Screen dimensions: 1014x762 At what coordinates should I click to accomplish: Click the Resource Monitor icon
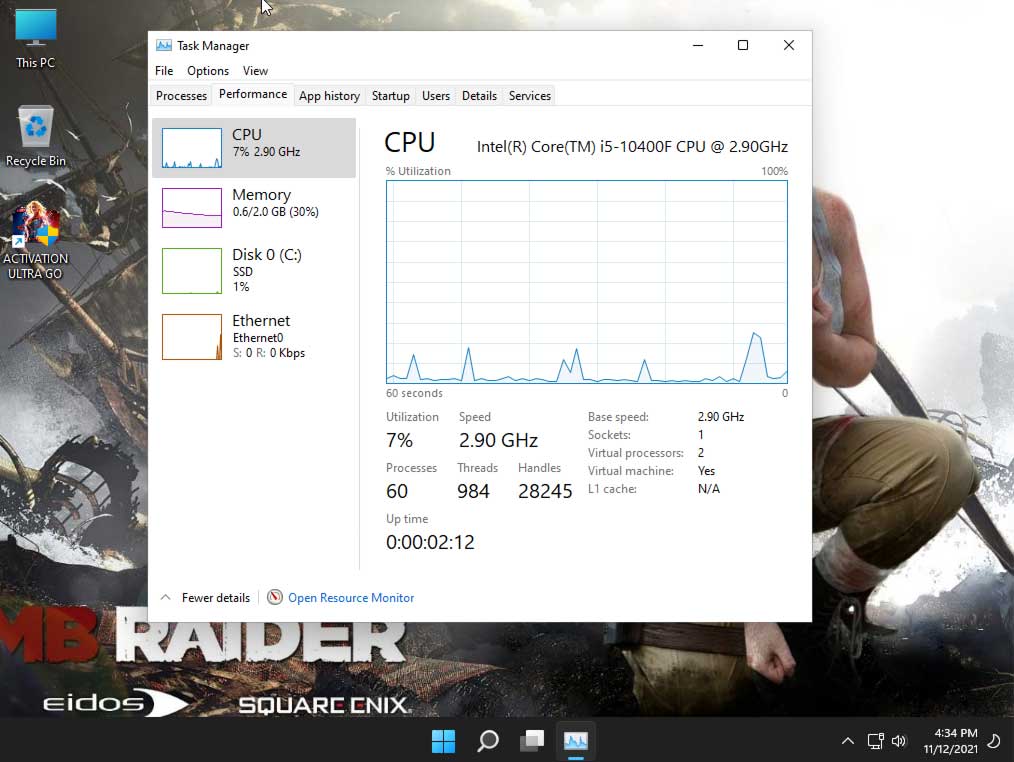coord(275,597)
